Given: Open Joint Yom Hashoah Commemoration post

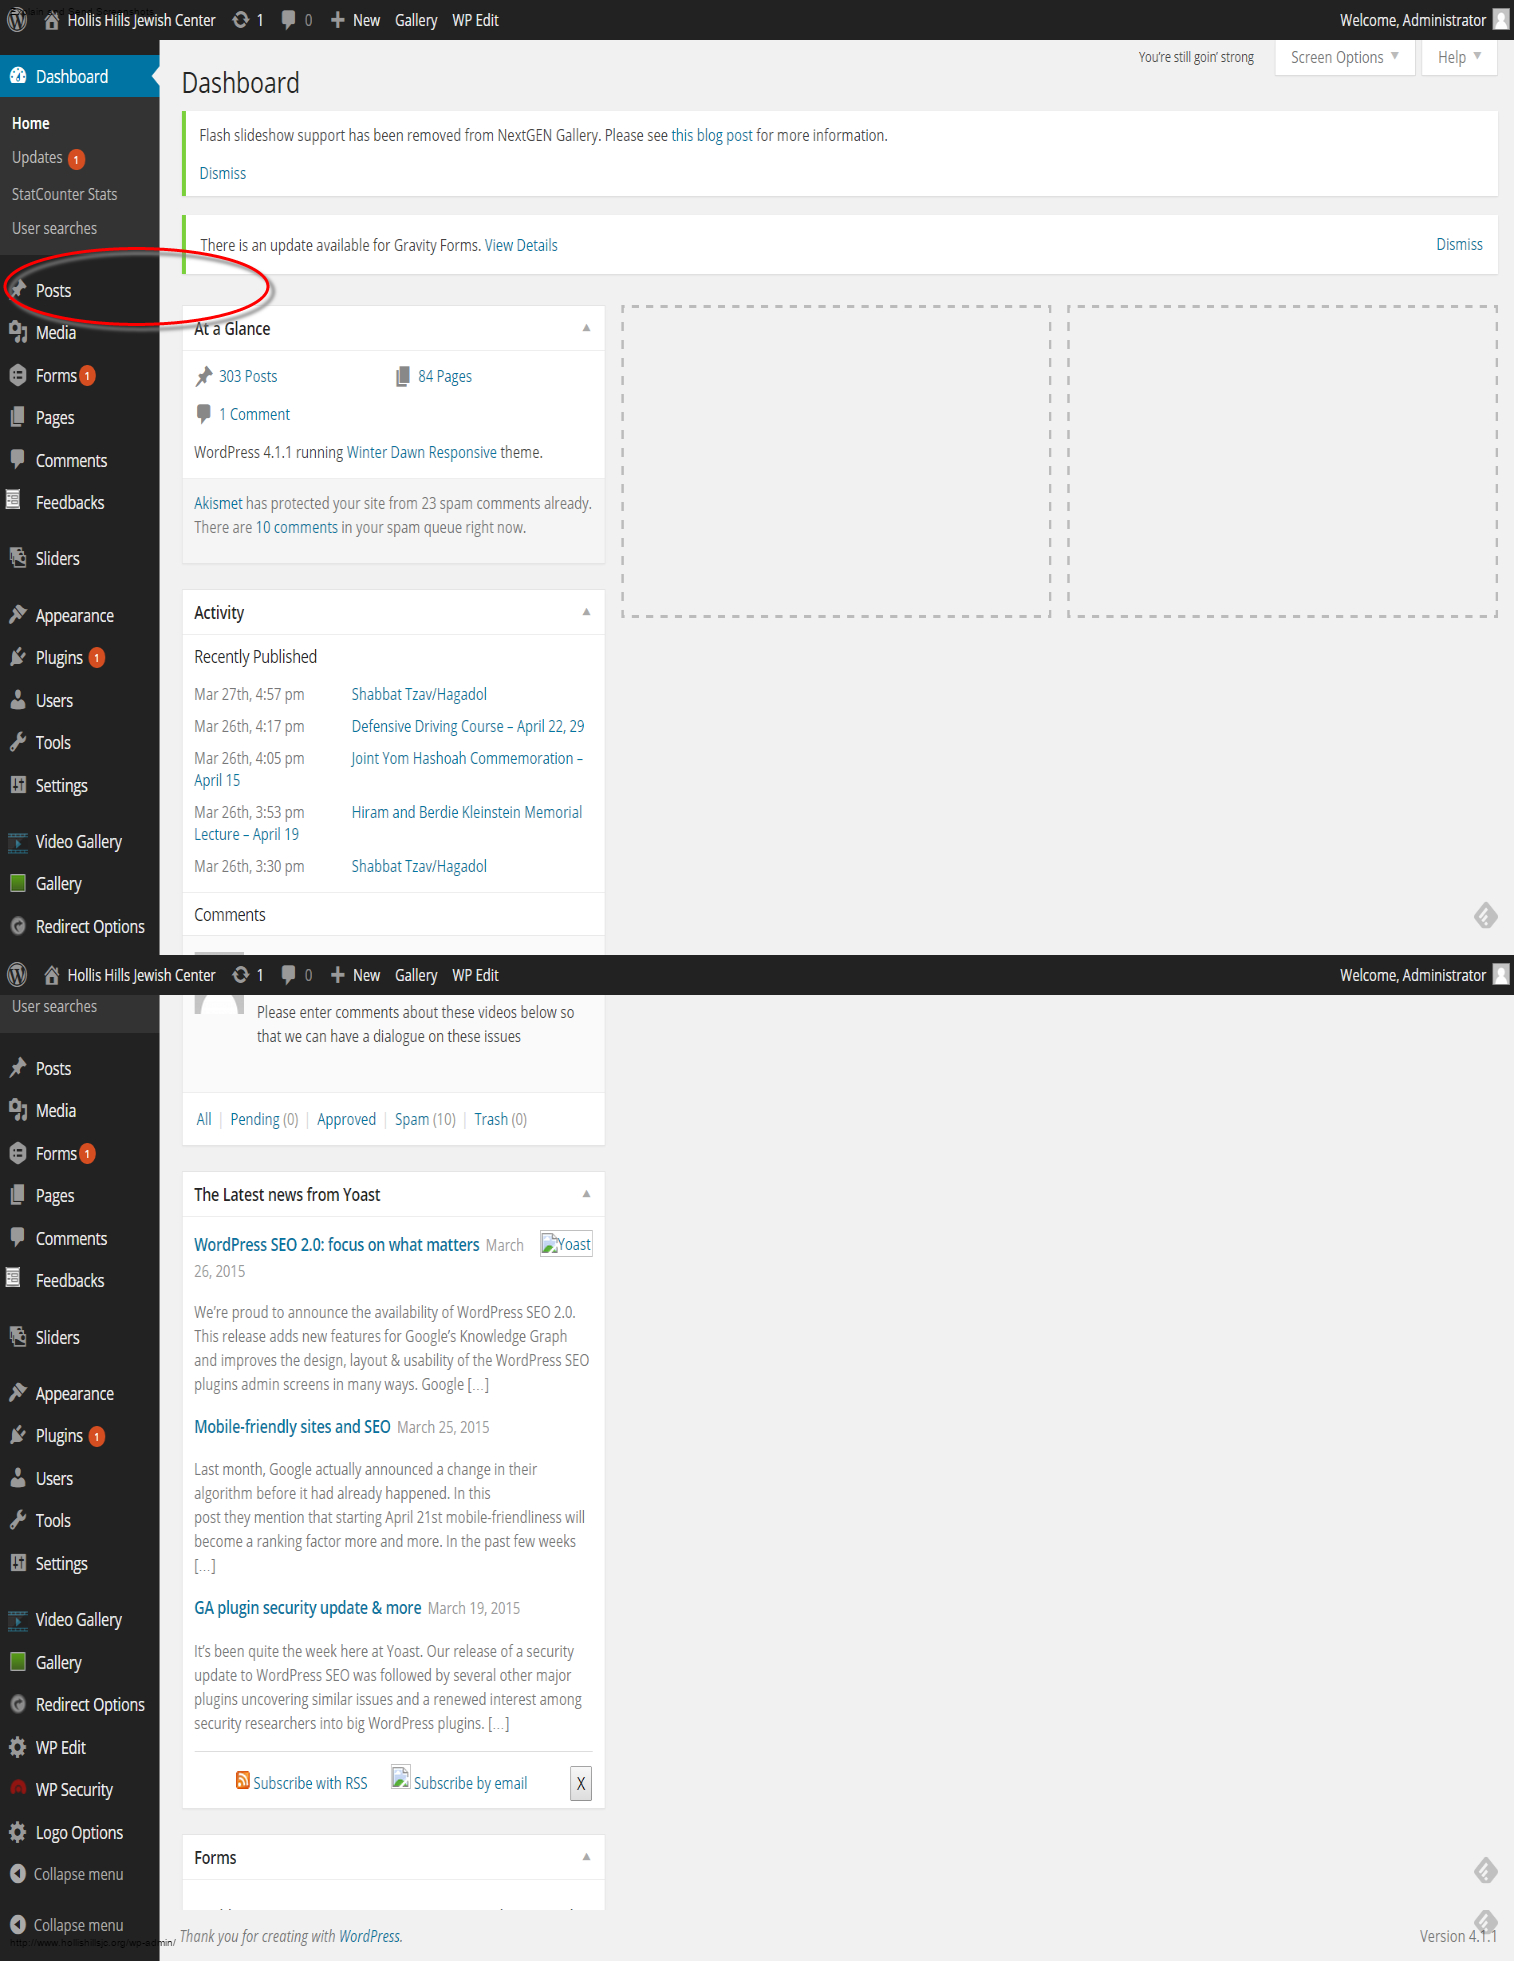Looking at the screenshot, I should (467, 758).
